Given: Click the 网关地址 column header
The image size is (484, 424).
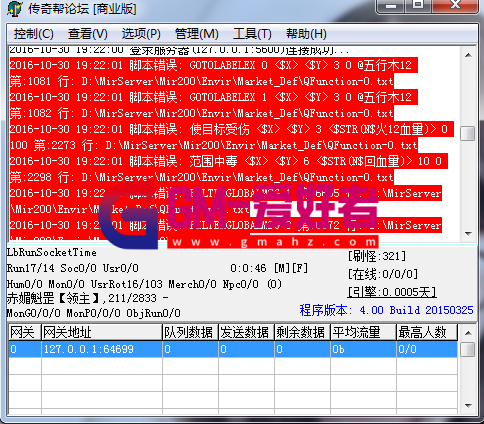Looking at the screenshot, I should [x=102, y=332].
